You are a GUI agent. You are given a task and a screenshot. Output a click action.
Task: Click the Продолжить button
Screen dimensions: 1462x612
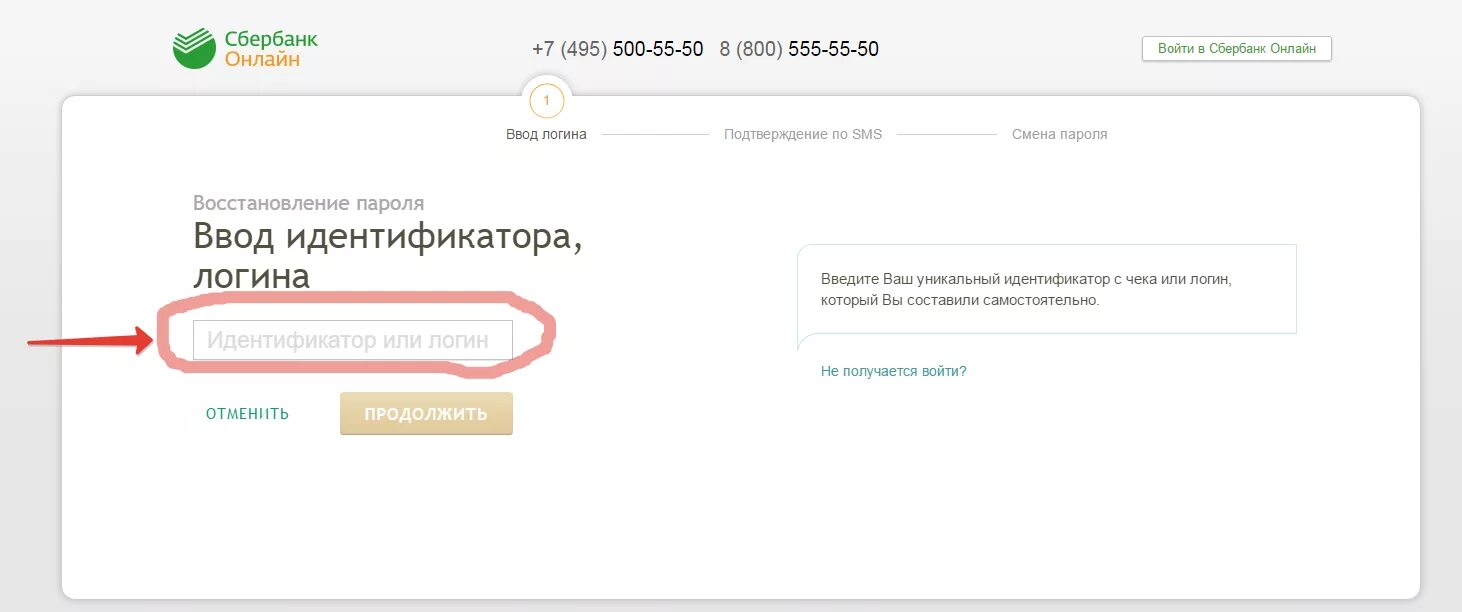[x=426, y=413]
